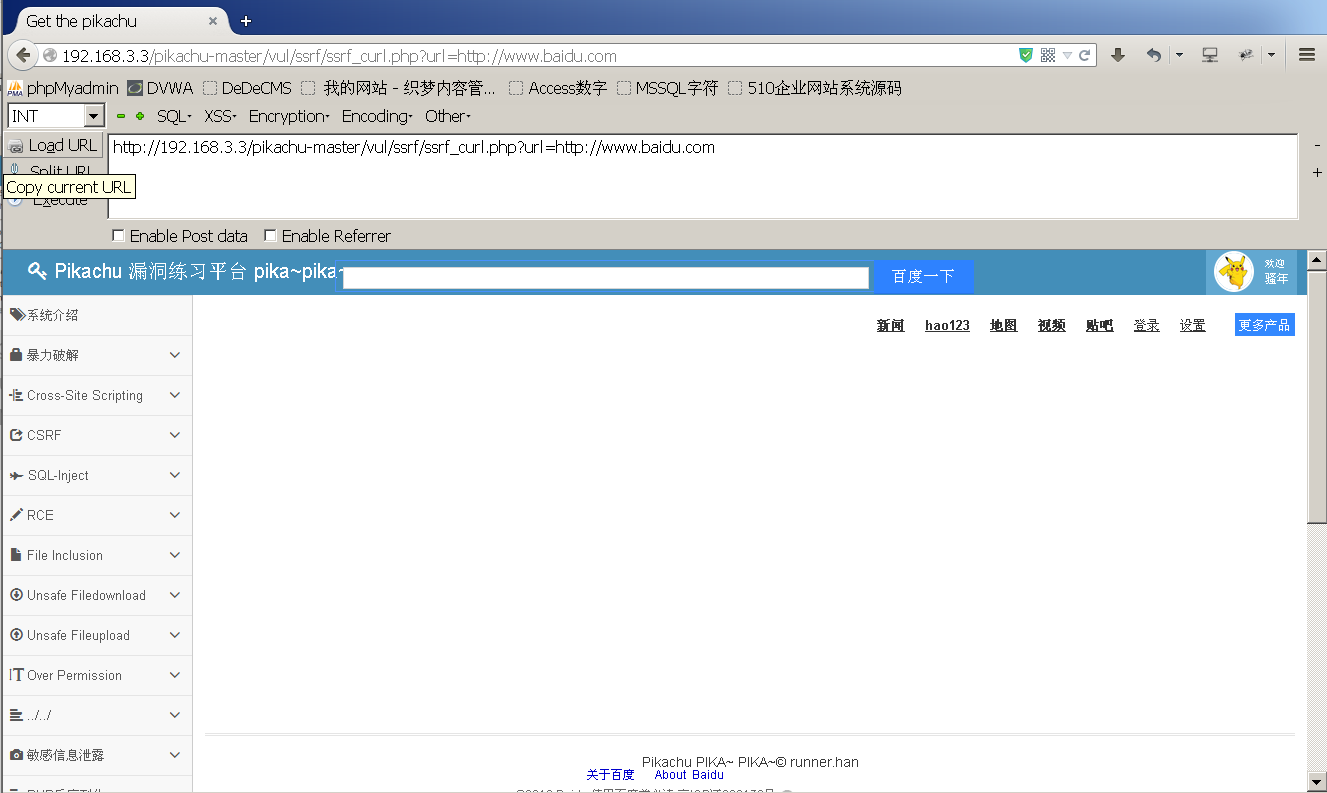Open the INT dropdown in HackBar
The image size is (1327, 793).
click(56, 116)
